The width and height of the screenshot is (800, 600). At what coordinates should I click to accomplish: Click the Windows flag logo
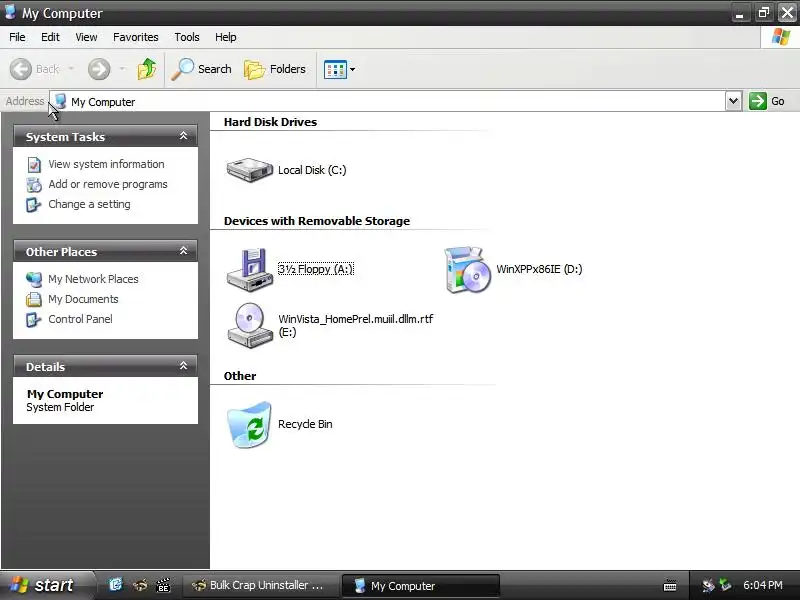(x=781, y=37)
